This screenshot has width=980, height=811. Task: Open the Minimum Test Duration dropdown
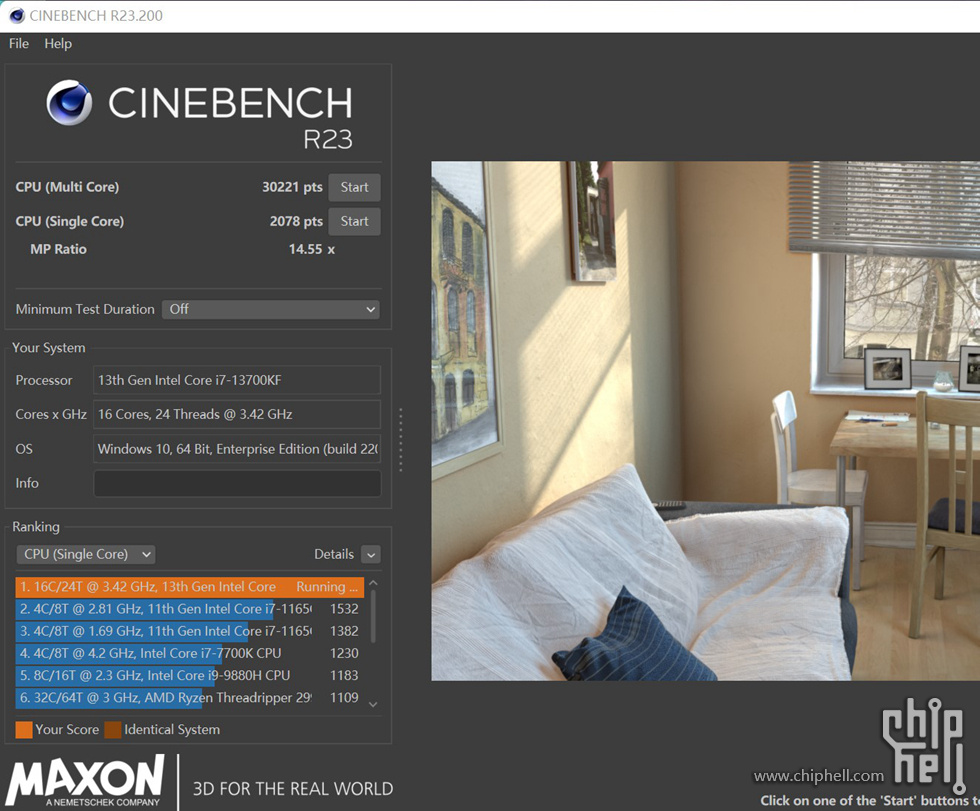(271, 309)
